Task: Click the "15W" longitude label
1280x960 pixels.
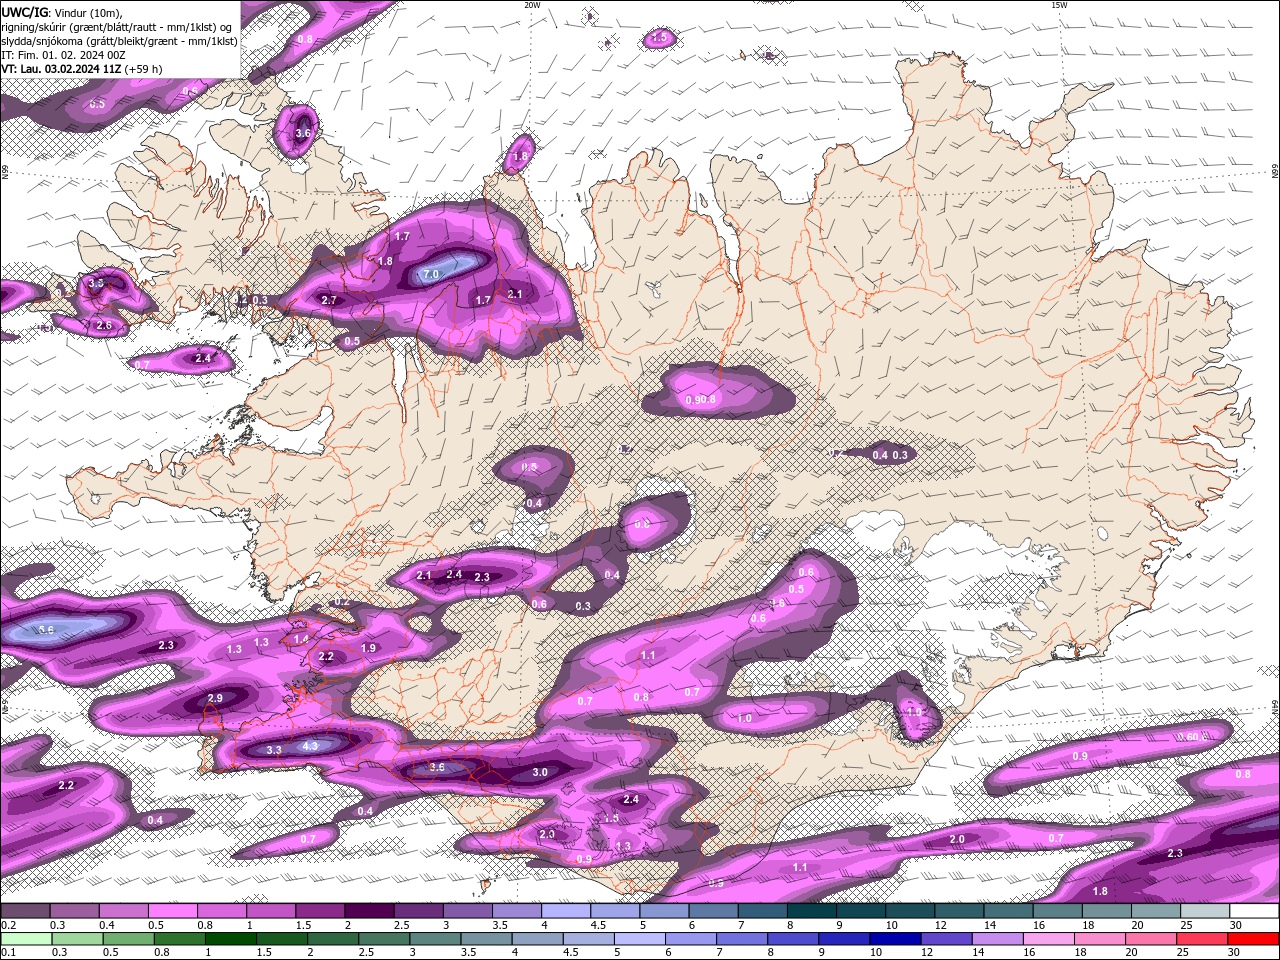Action: [1058, 5]
